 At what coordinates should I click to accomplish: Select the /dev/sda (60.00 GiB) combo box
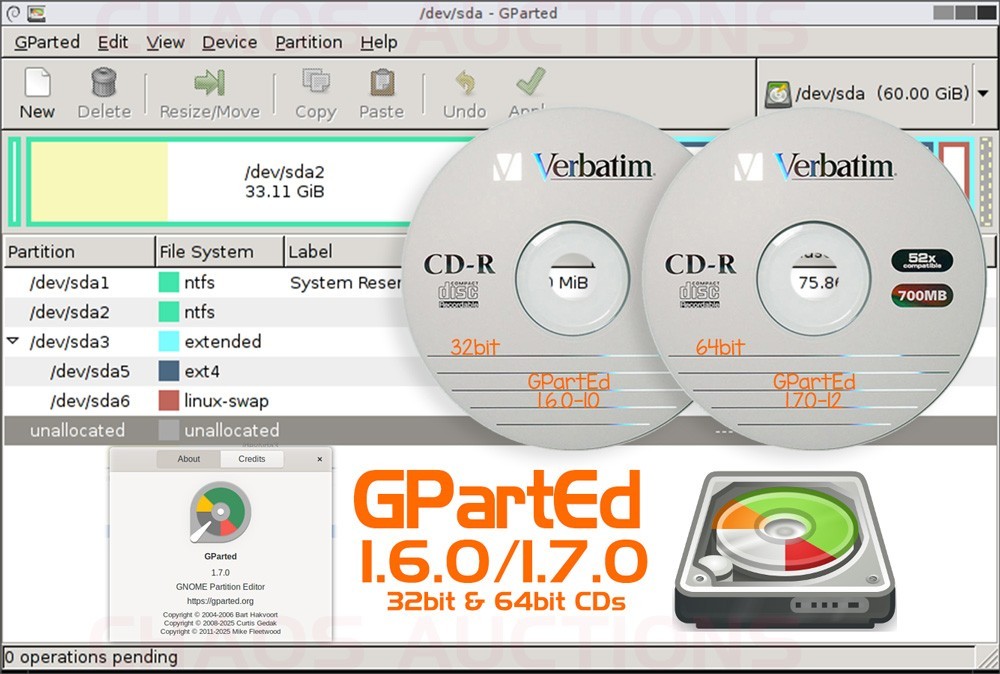[876, 94]
